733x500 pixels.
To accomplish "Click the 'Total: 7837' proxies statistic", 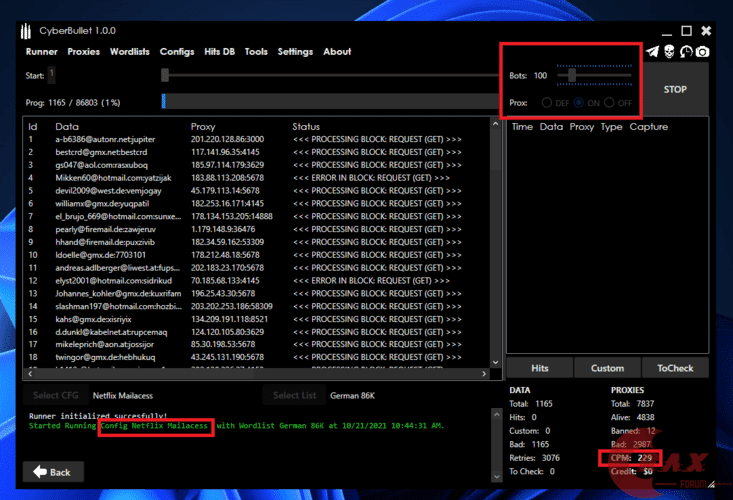I will tap(632, 404).
